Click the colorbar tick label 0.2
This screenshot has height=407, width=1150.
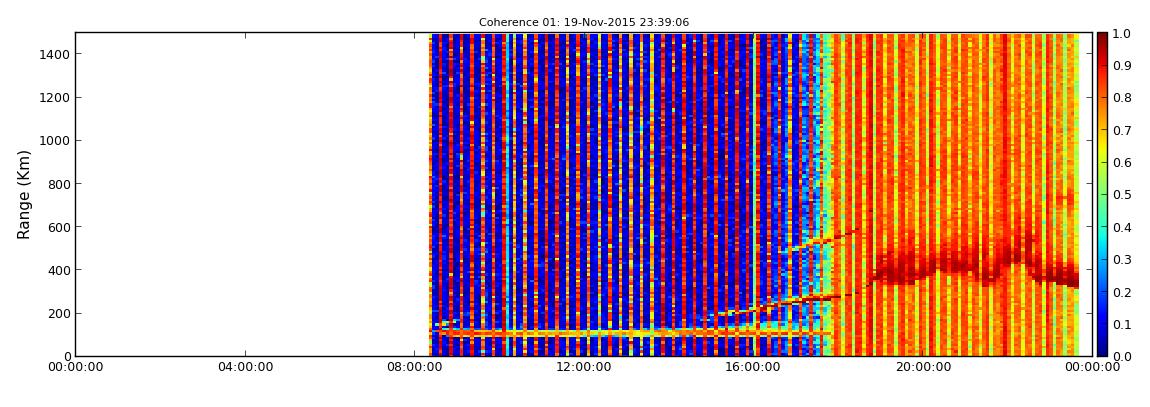pos(1123,292)
